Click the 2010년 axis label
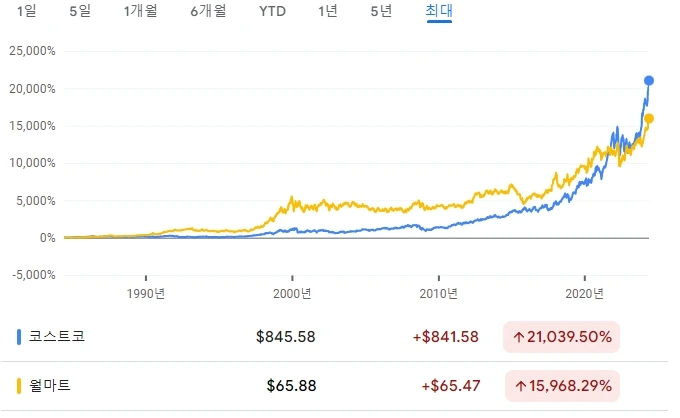680x418 pixels. 438,294
